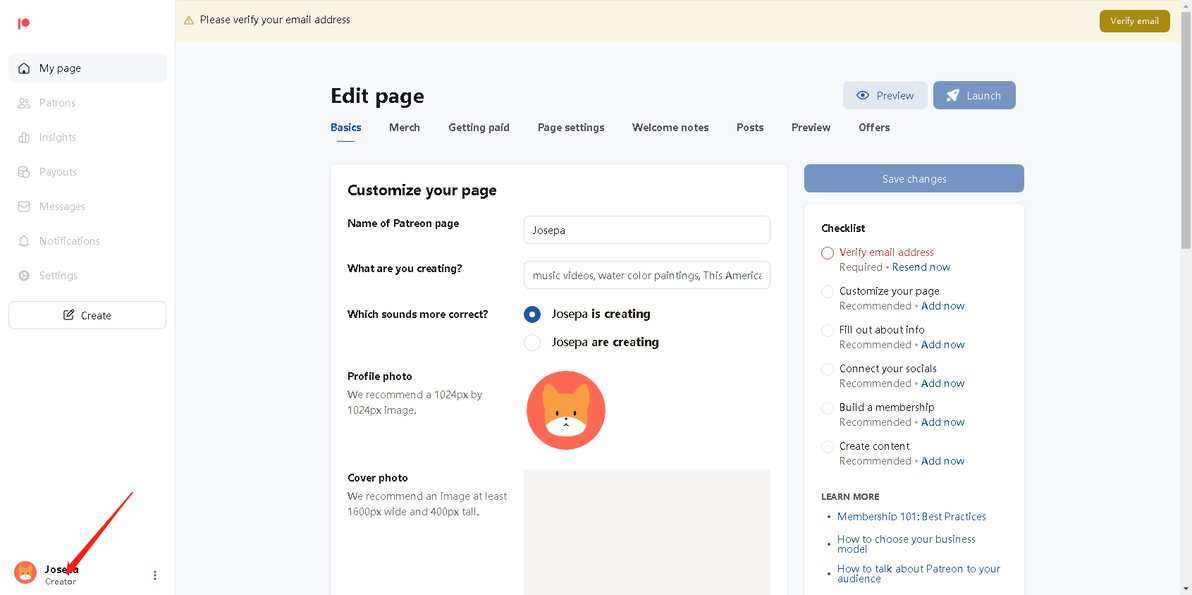Click the Patreon logo icon
The height and width of the screenshot is (595, 1192).
24,23
